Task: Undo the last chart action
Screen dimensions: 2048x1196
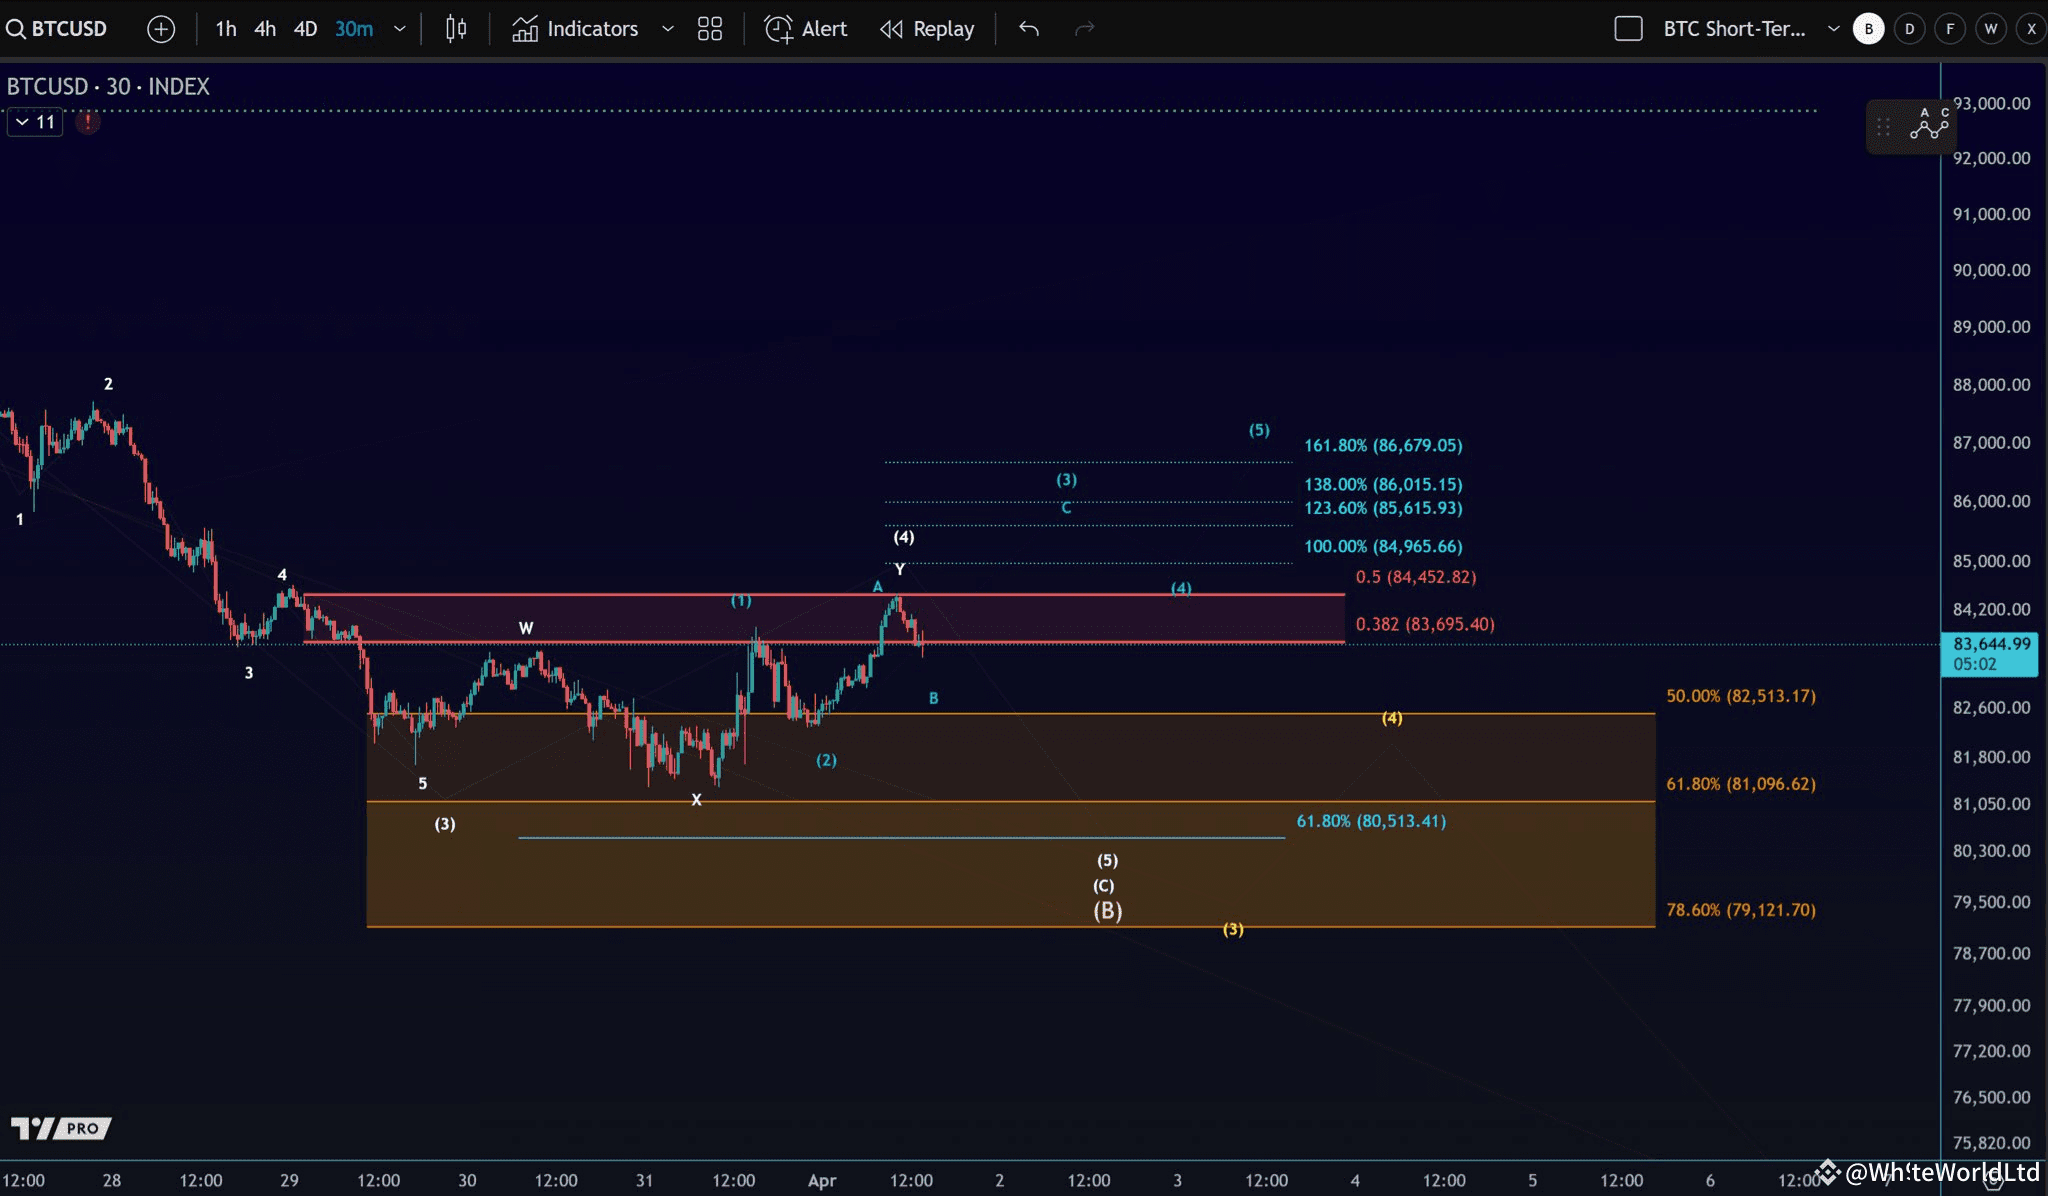Action: (x=1029, y=29)
